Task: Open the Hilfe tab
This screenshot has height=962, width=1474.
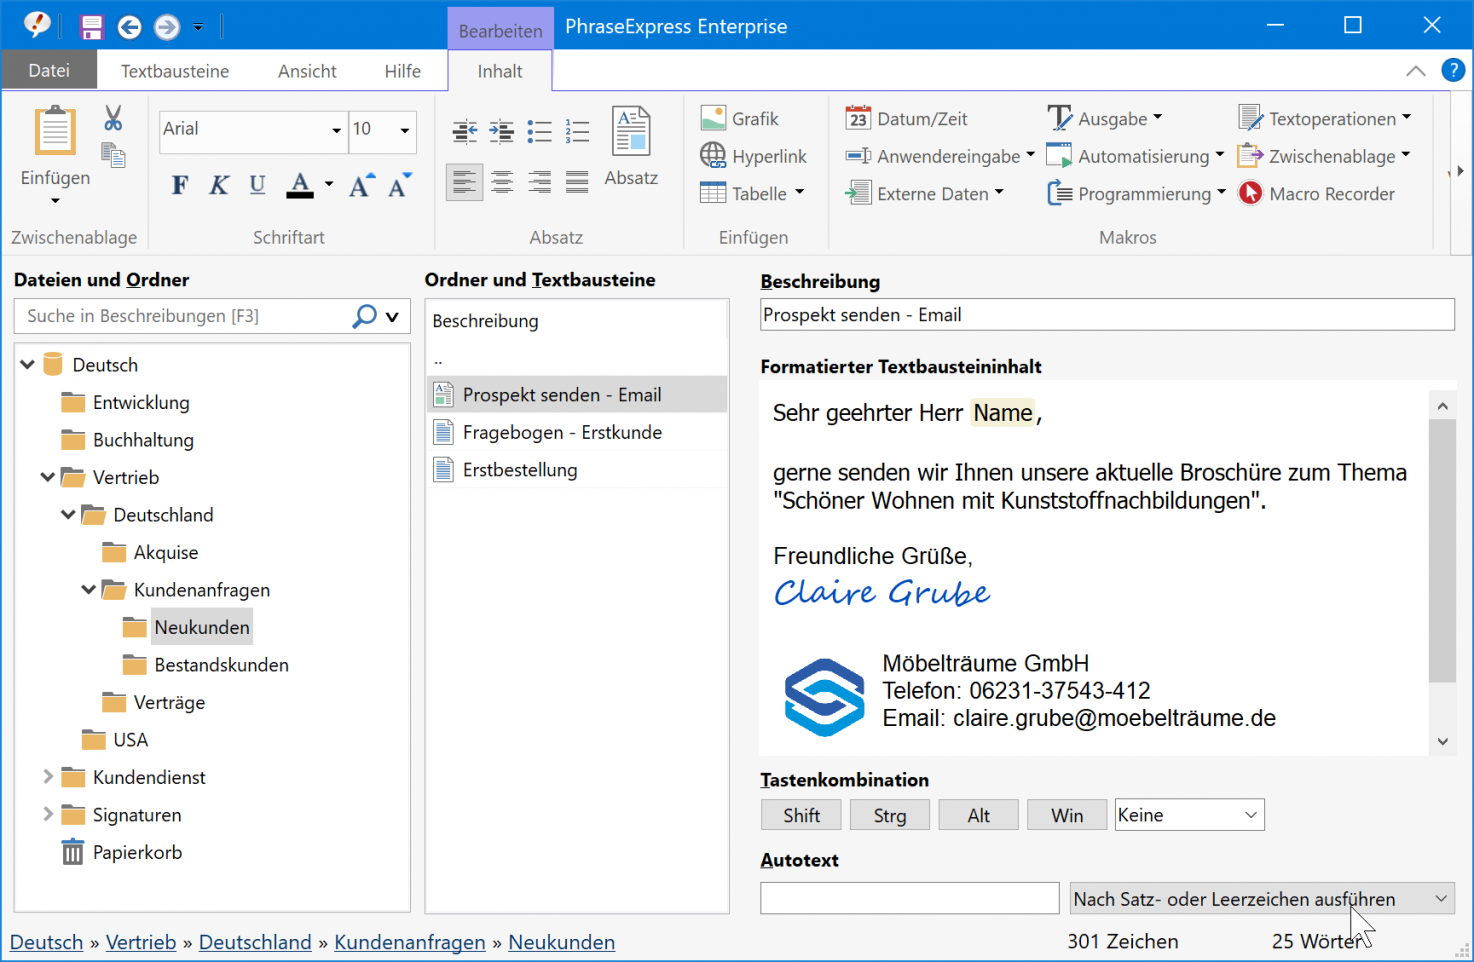Action: click(x=403, y=71)
